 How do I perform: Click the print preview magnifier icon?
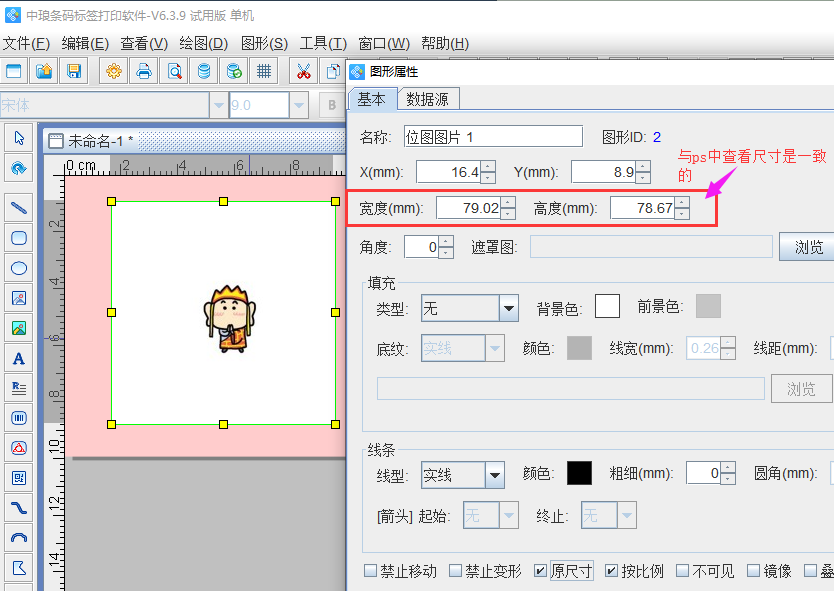pos(174,71)
